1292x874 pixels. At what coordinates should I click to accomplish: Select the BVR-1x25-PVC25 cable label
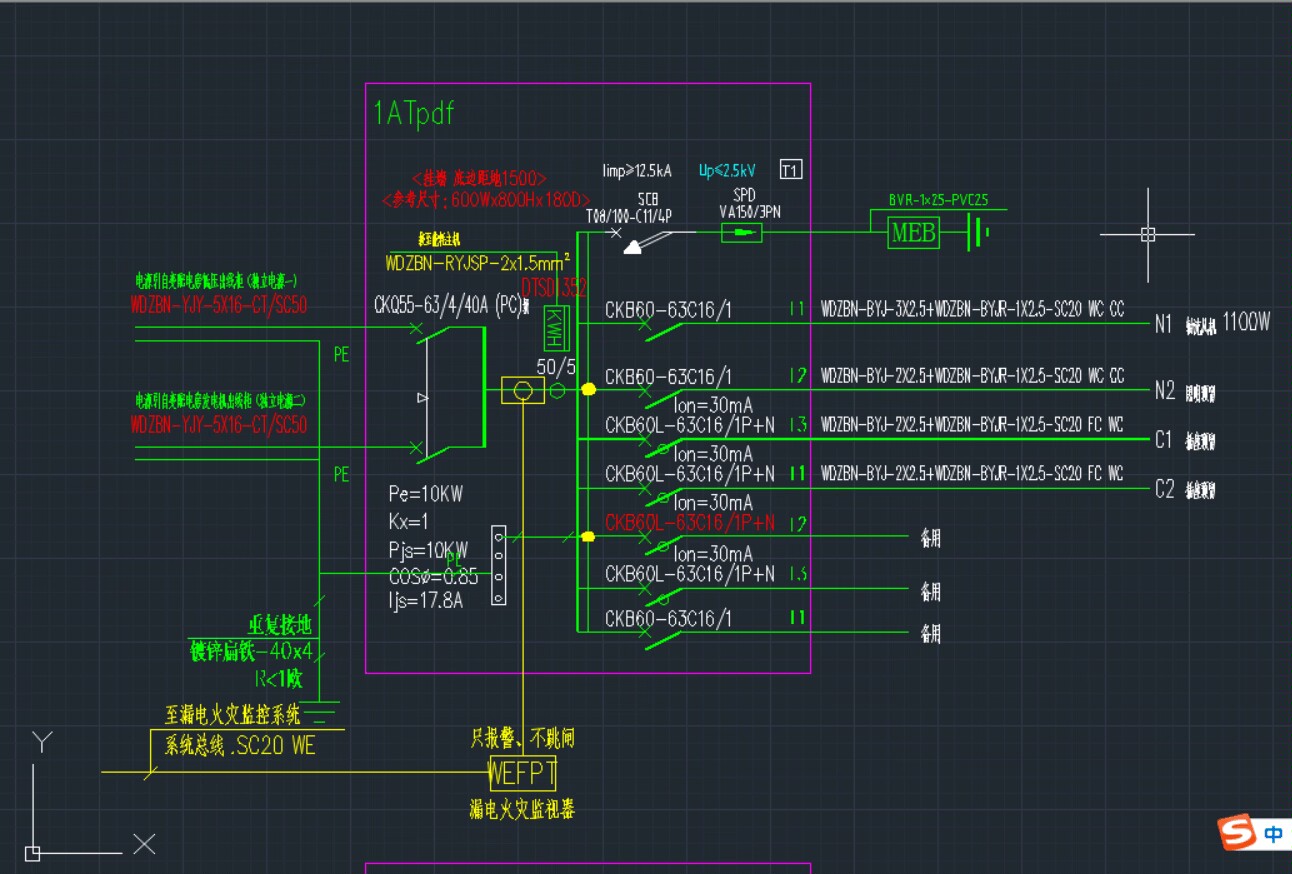tap(938, 201)
